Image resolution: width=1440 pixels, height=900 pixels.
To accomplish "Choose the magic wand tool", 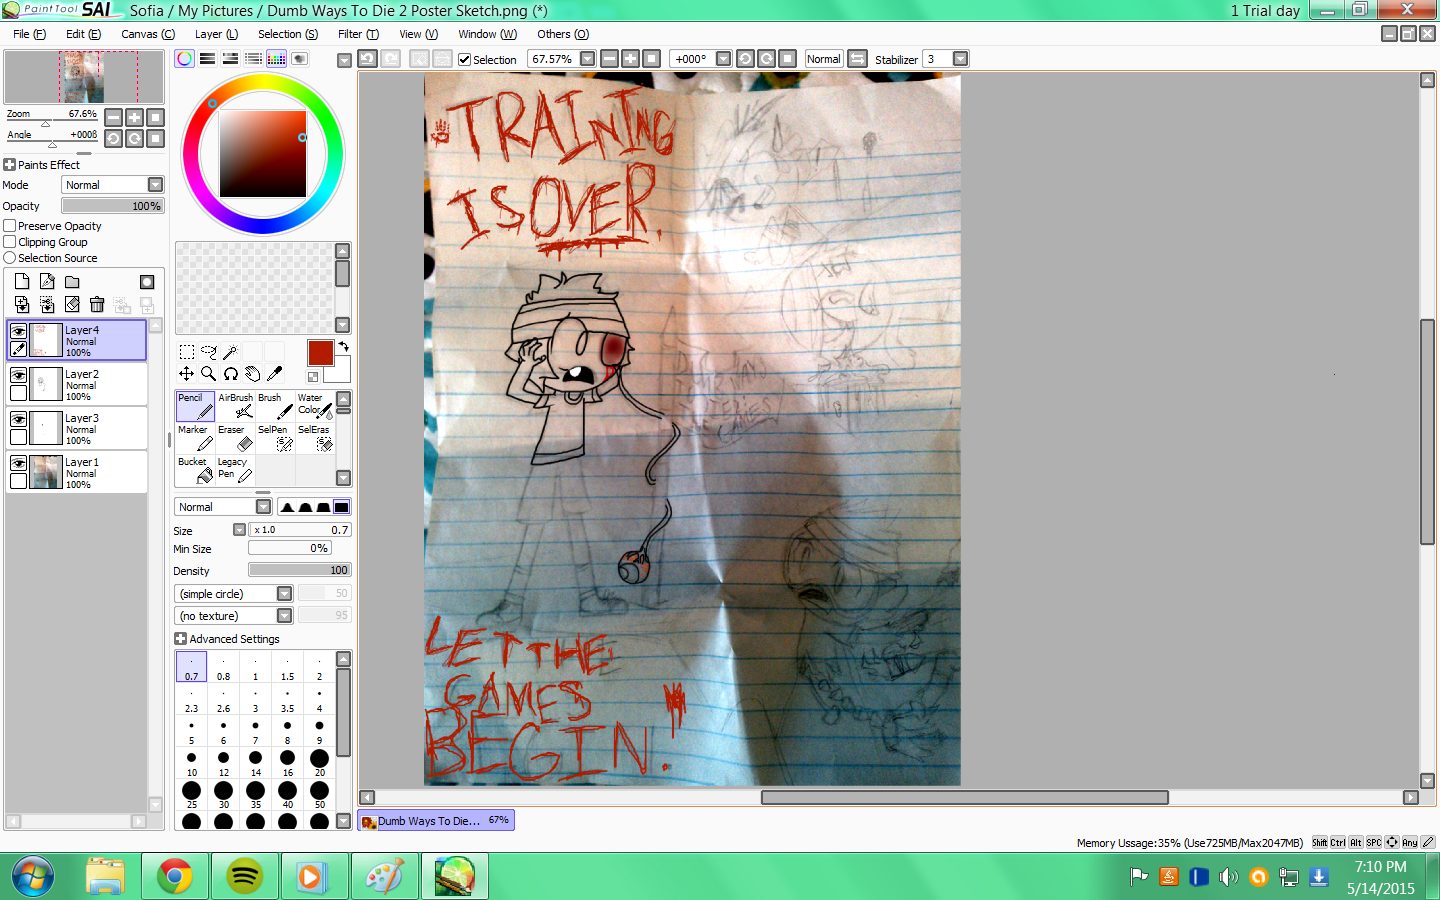I will tap(230, 352).
